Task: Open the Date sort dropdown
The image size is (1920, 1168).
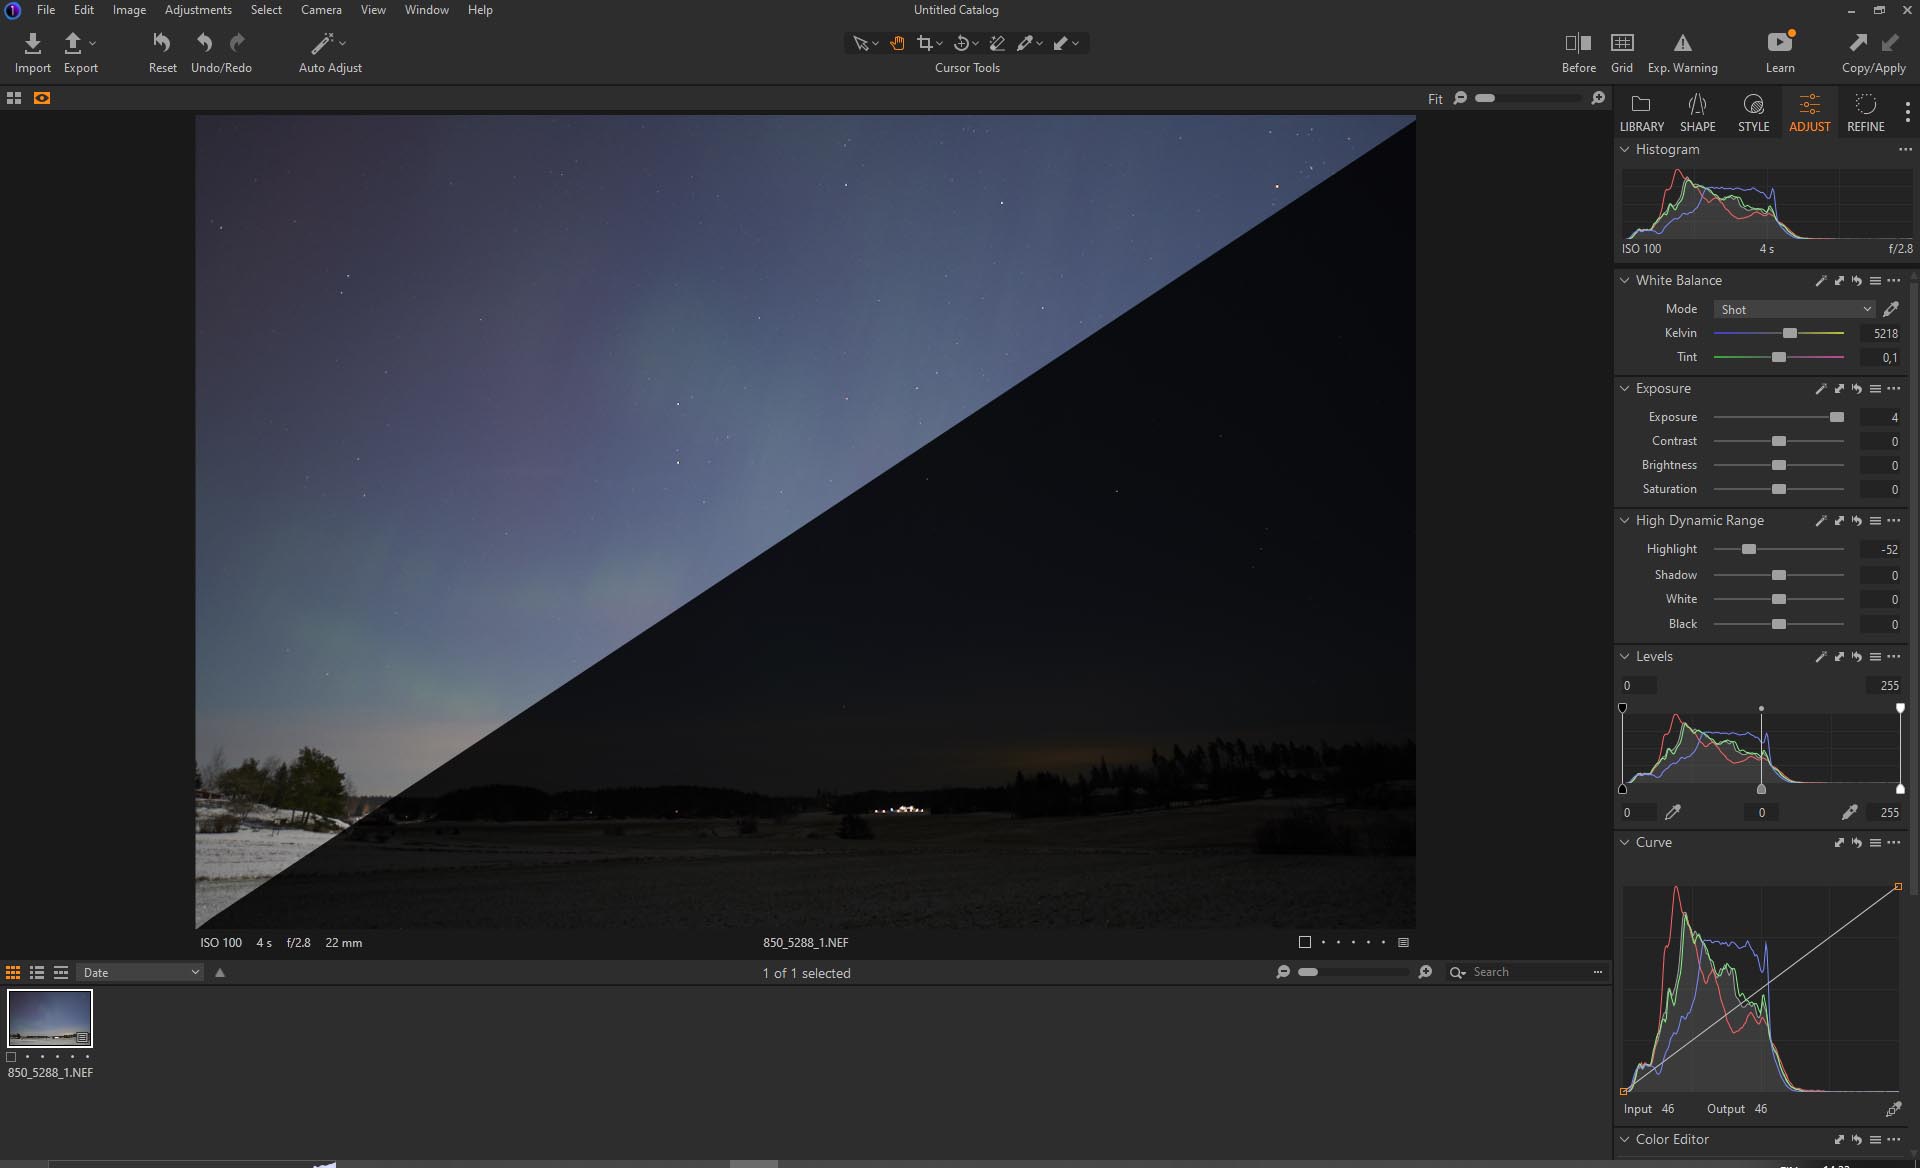Action: click(140, 972)
